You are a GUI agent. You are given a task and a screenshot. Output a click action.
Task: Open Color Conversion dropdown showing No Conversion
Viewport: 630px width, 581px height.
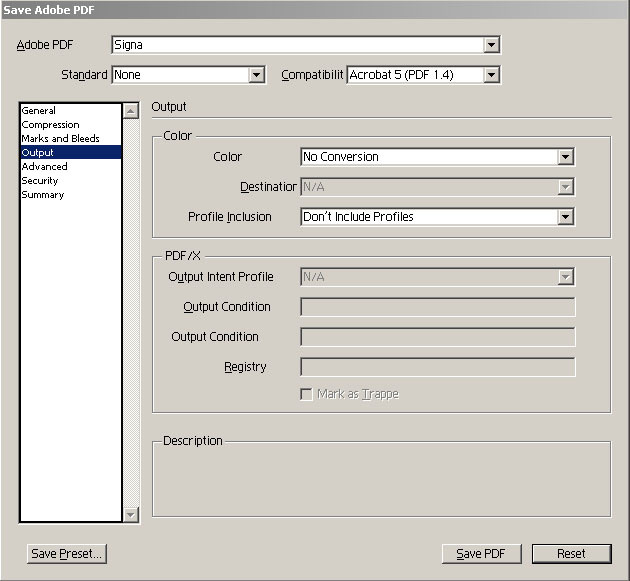point(438,157)
